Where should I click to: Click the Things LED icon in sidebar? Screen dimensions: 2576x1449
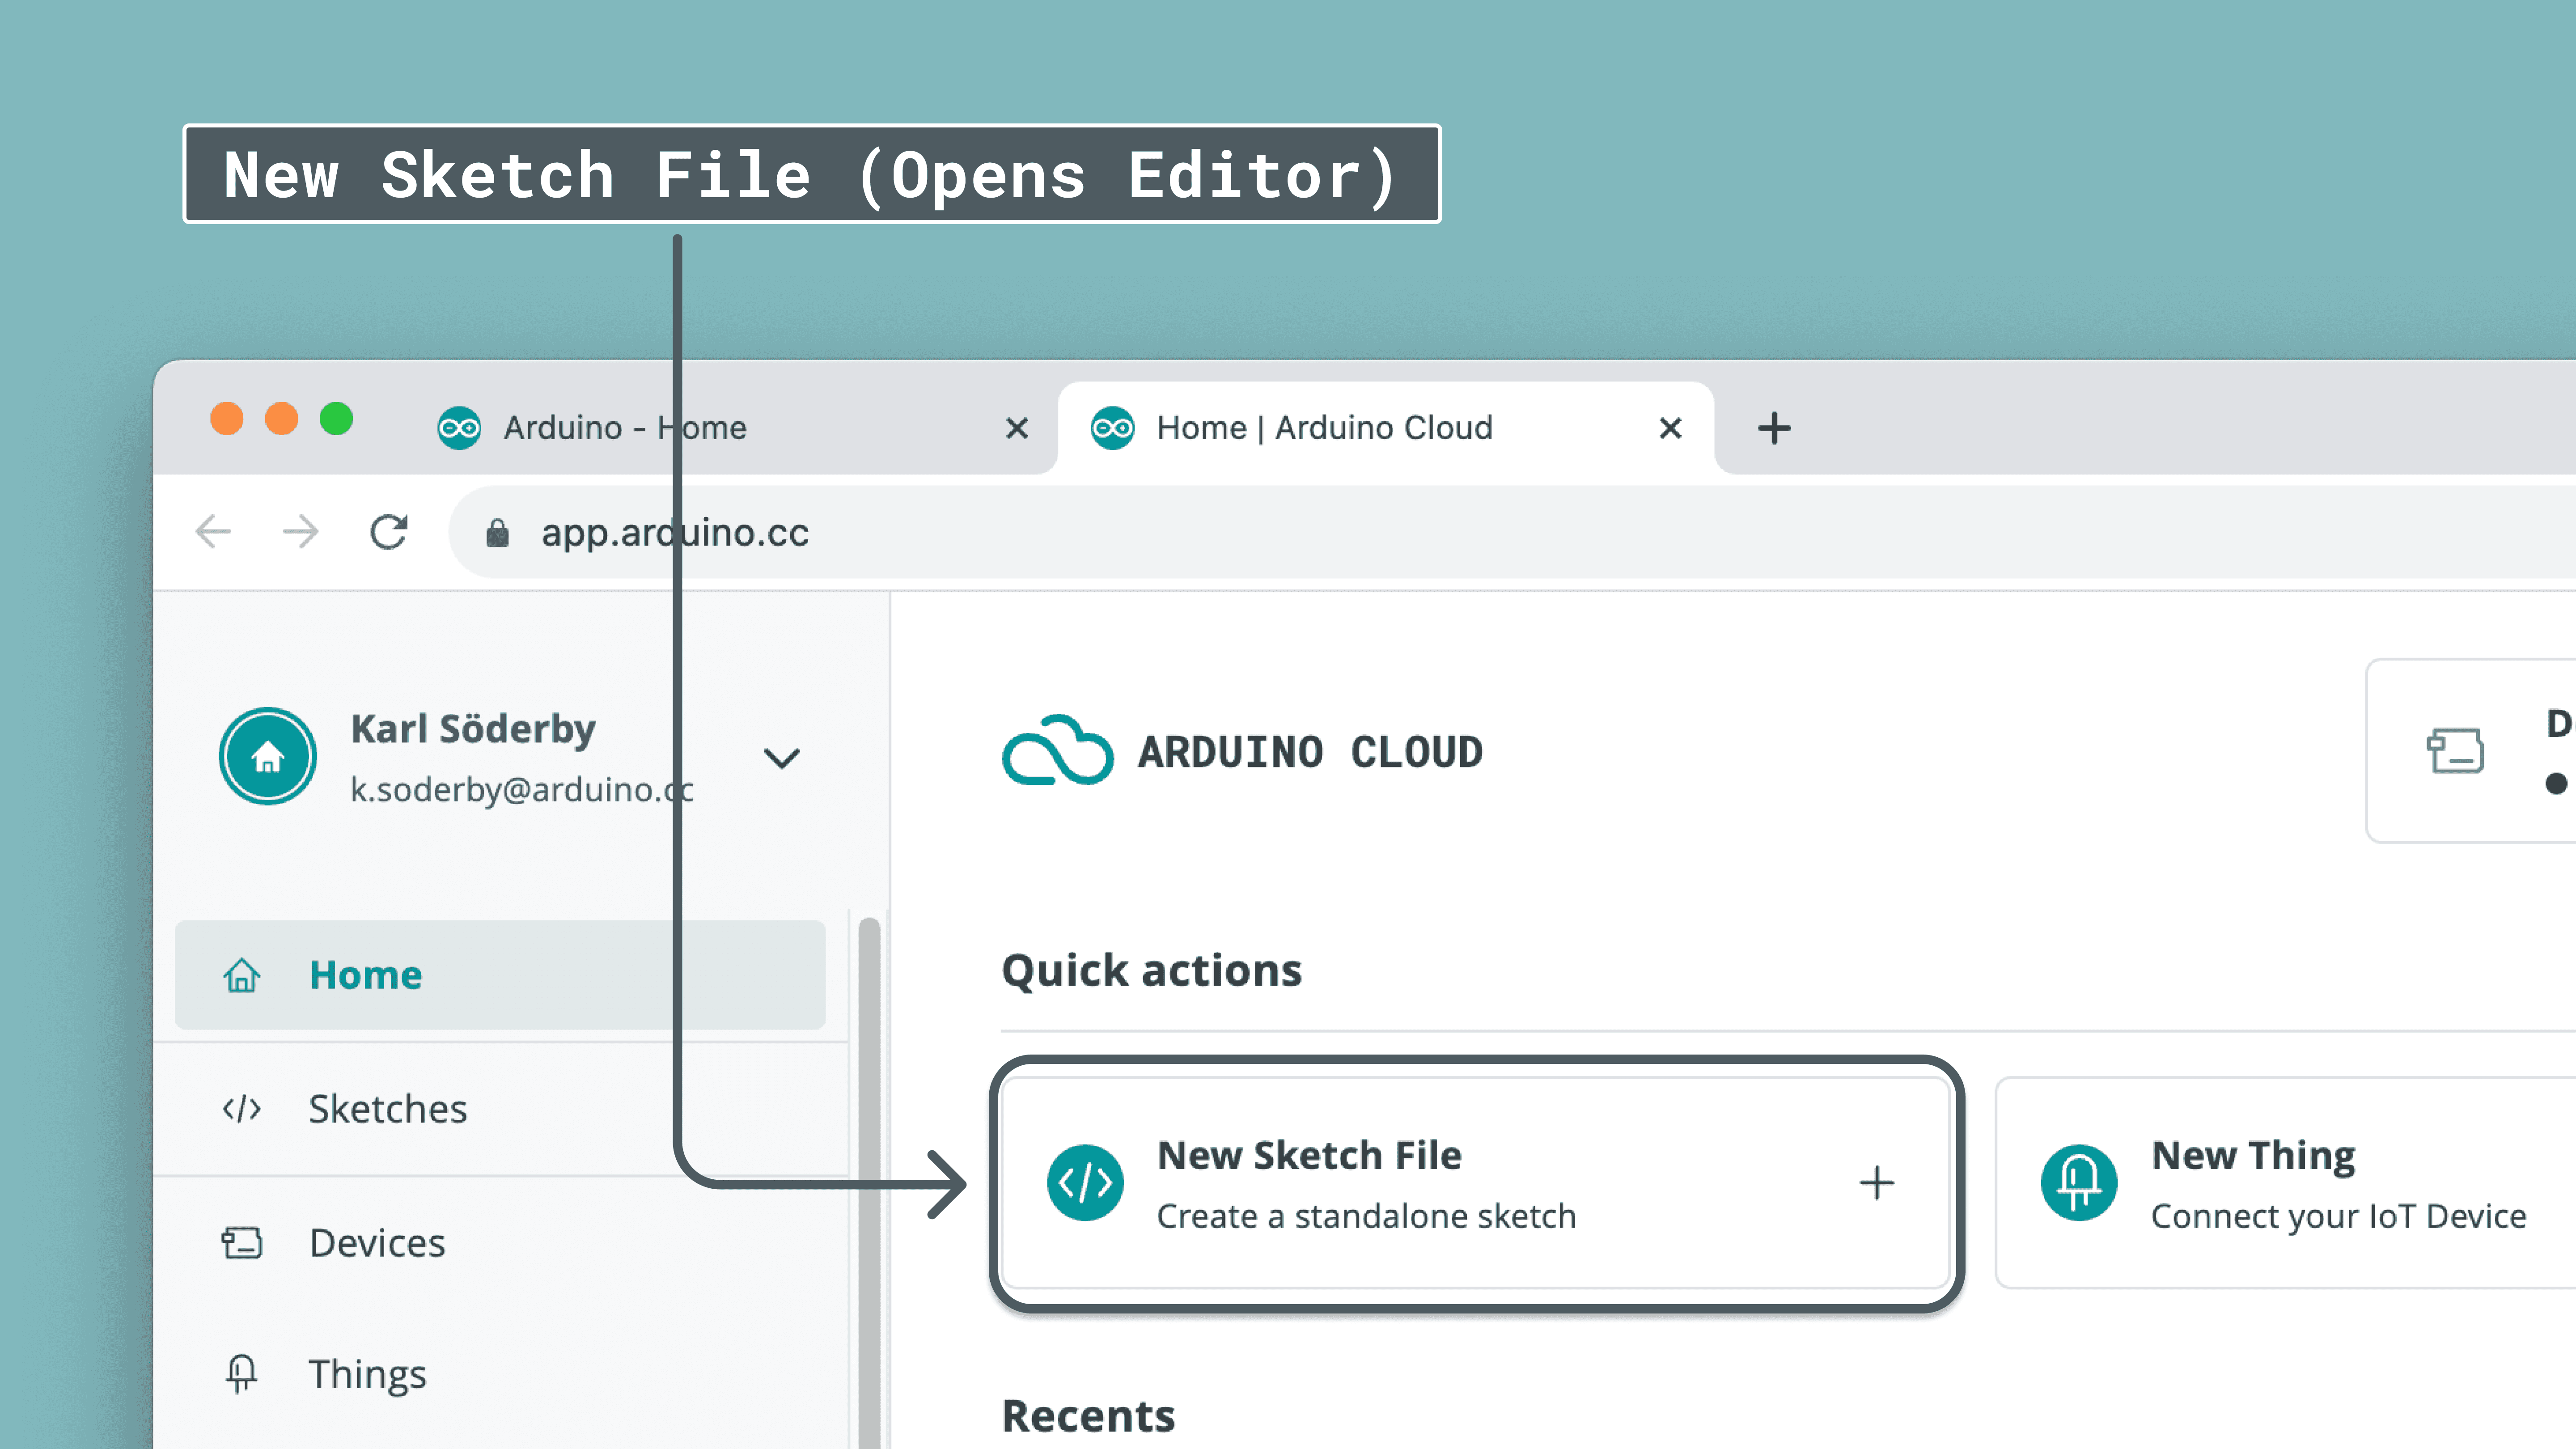click(x=241, y=1374)
